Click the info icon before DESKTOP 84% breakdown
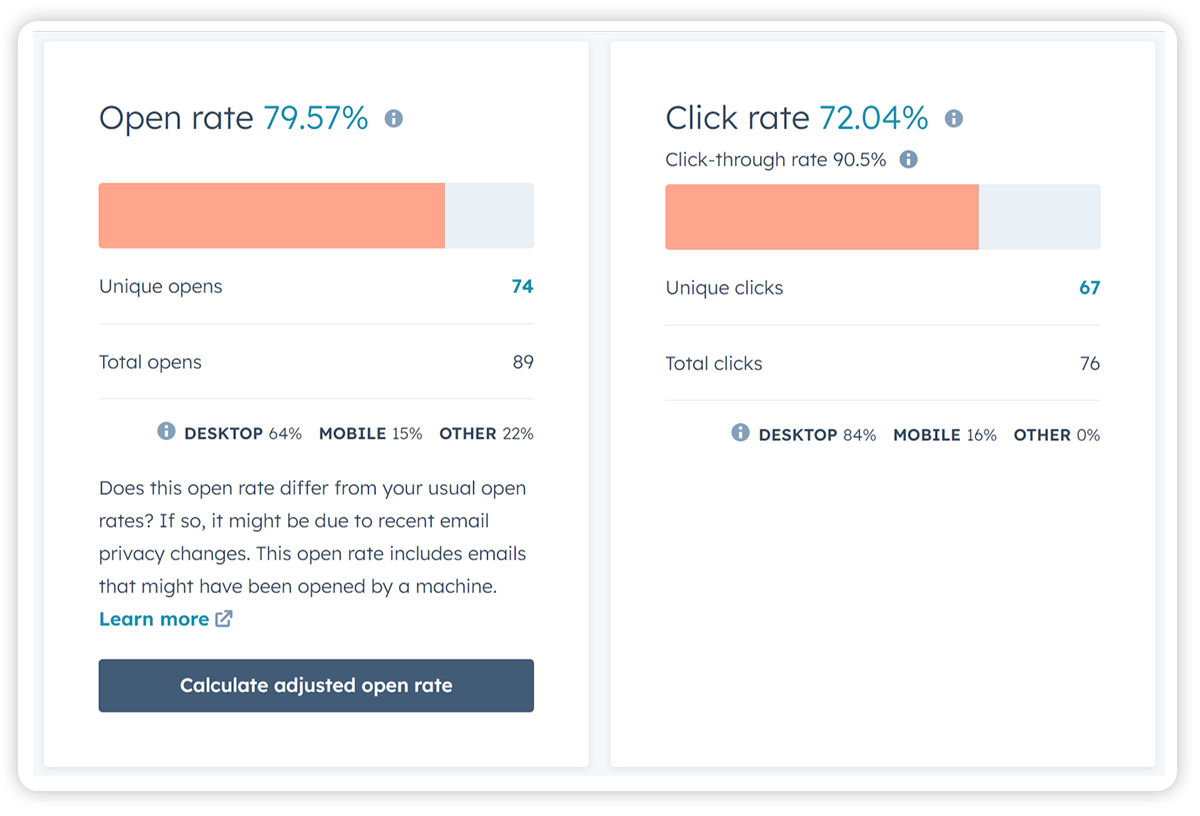 (740, 434)
